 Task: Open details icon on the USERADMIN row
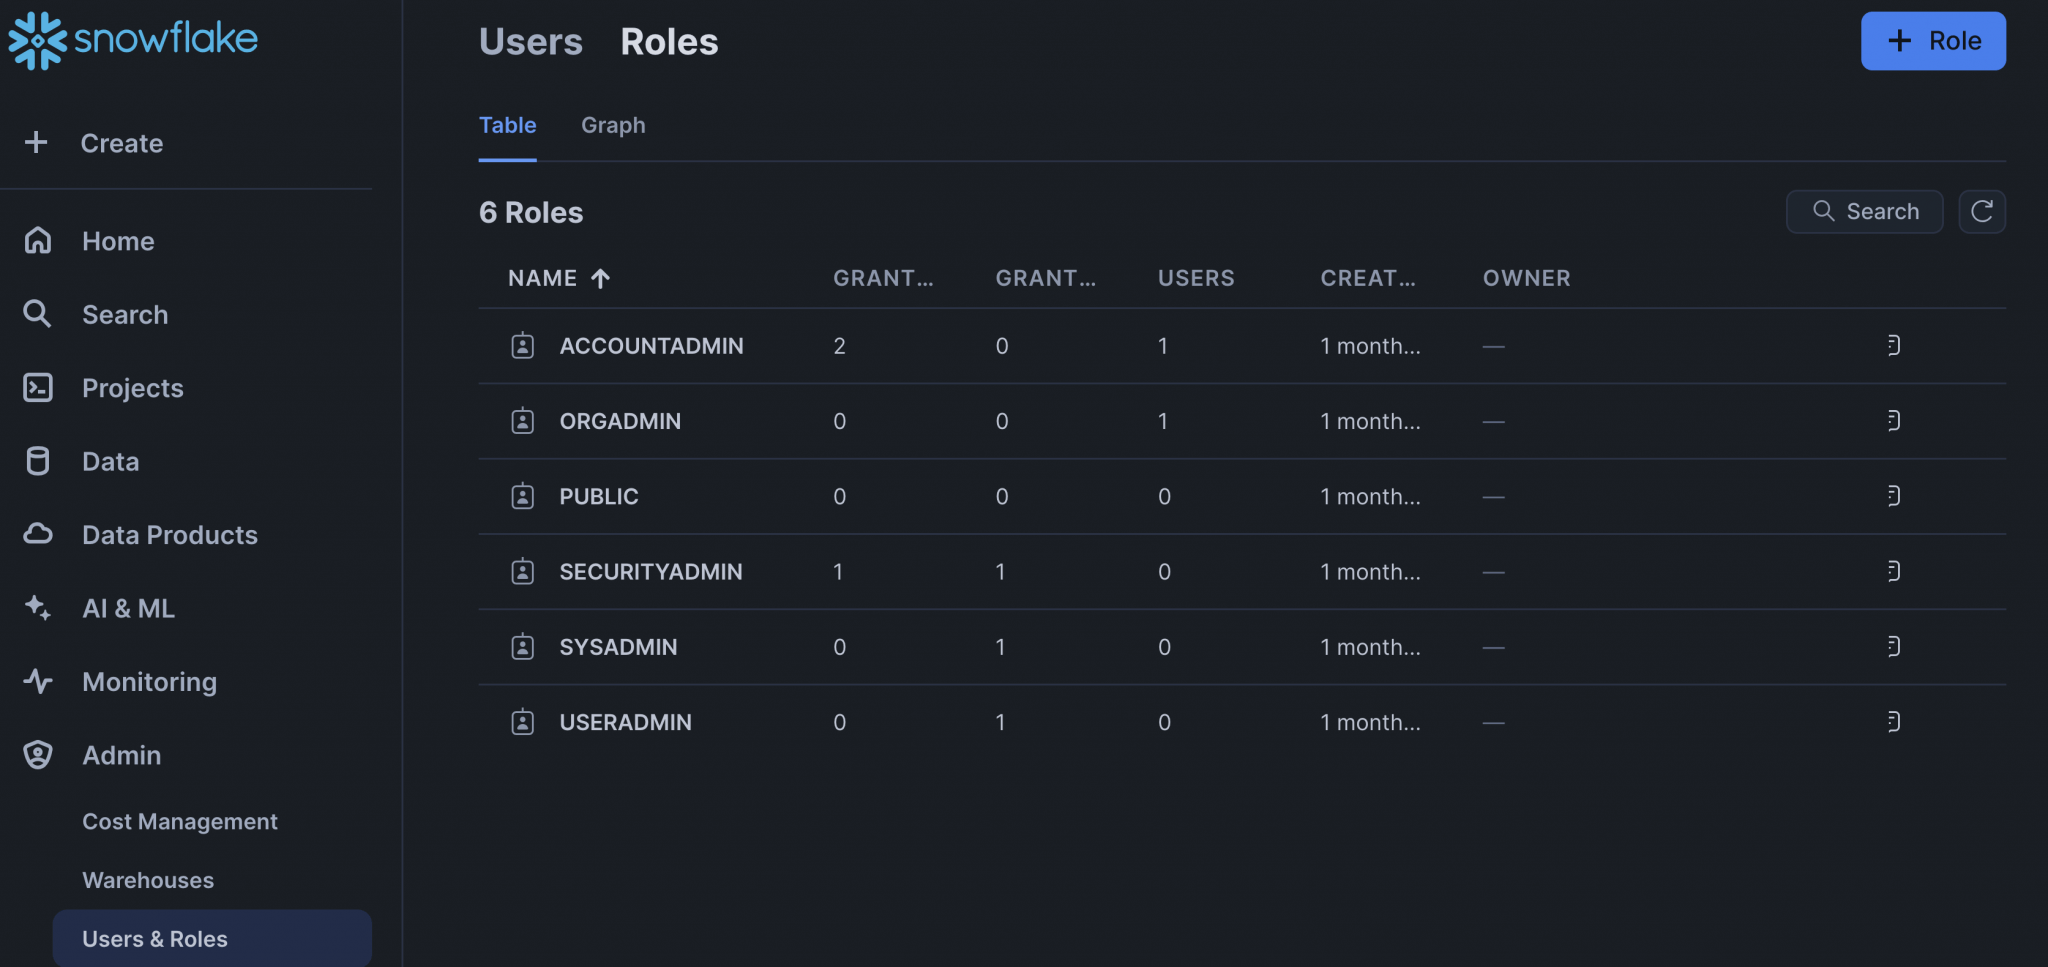(1893, 722)
